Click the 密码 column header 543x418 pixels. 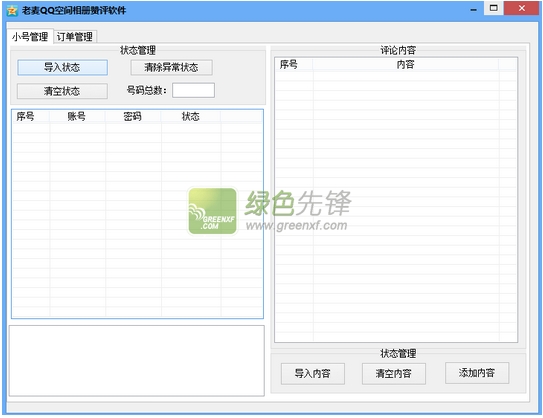coord(133,116)
